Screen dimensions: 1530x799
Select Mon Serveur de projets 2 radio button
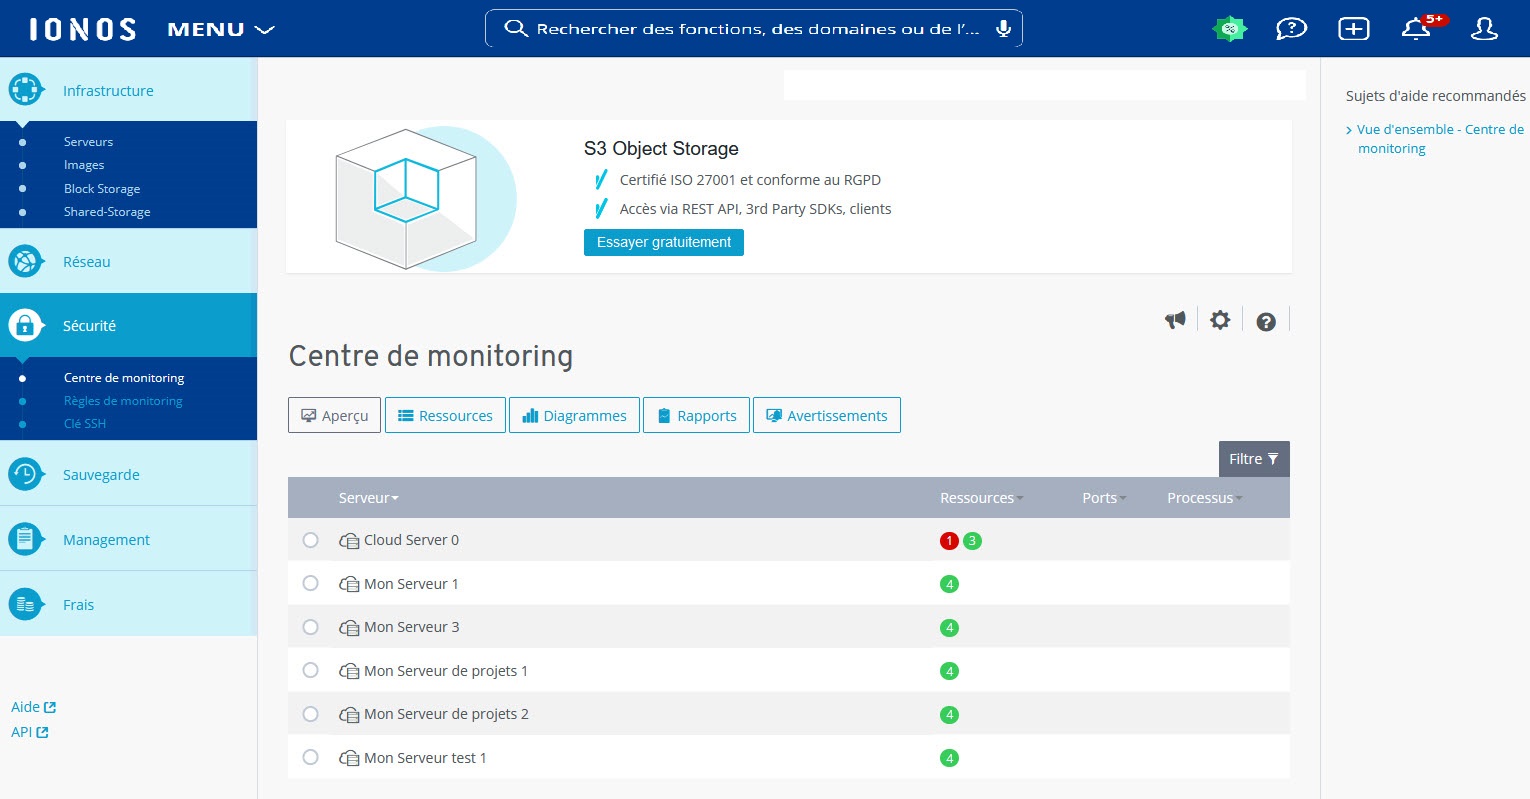pyautogui.click(x=310, y=714)
